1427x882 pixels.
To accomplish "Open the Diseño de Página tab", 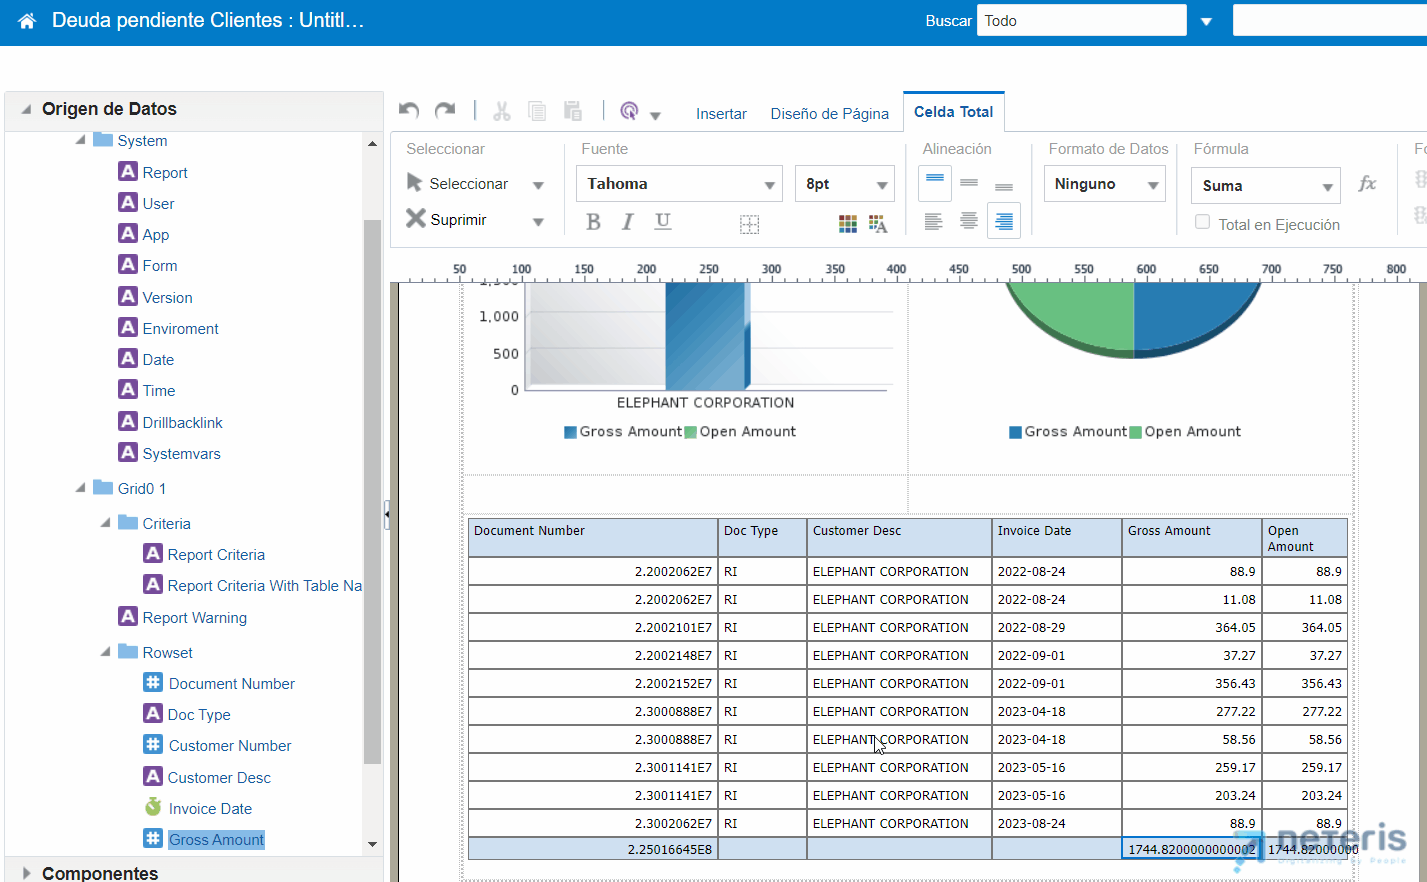I will 829,114.
